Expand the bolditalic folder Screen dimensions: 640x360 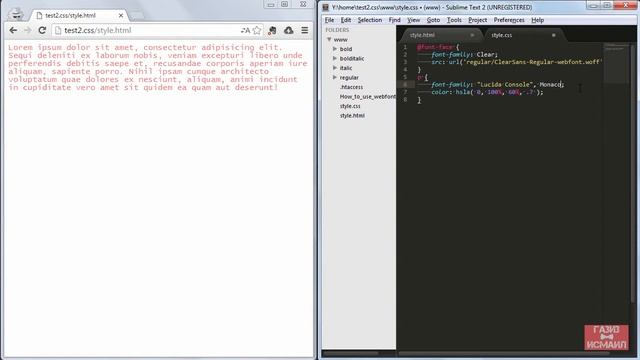[x=335, y=58]
